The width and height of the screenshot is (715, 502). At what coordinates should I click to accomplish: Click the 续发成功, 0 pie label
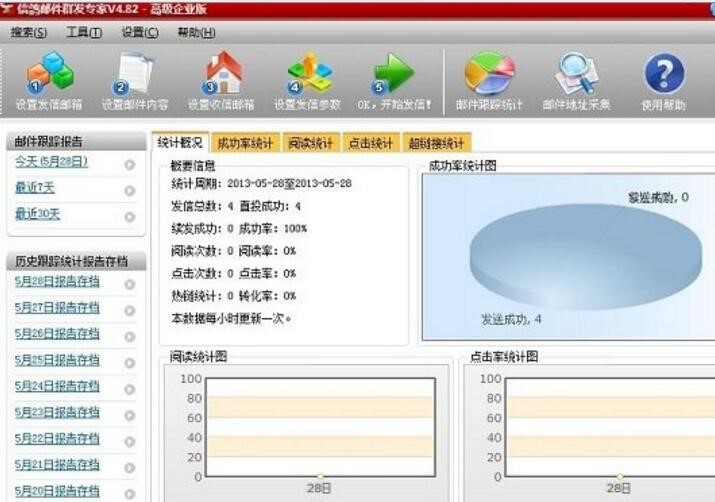pyautogui.click(x=658, y=197)
